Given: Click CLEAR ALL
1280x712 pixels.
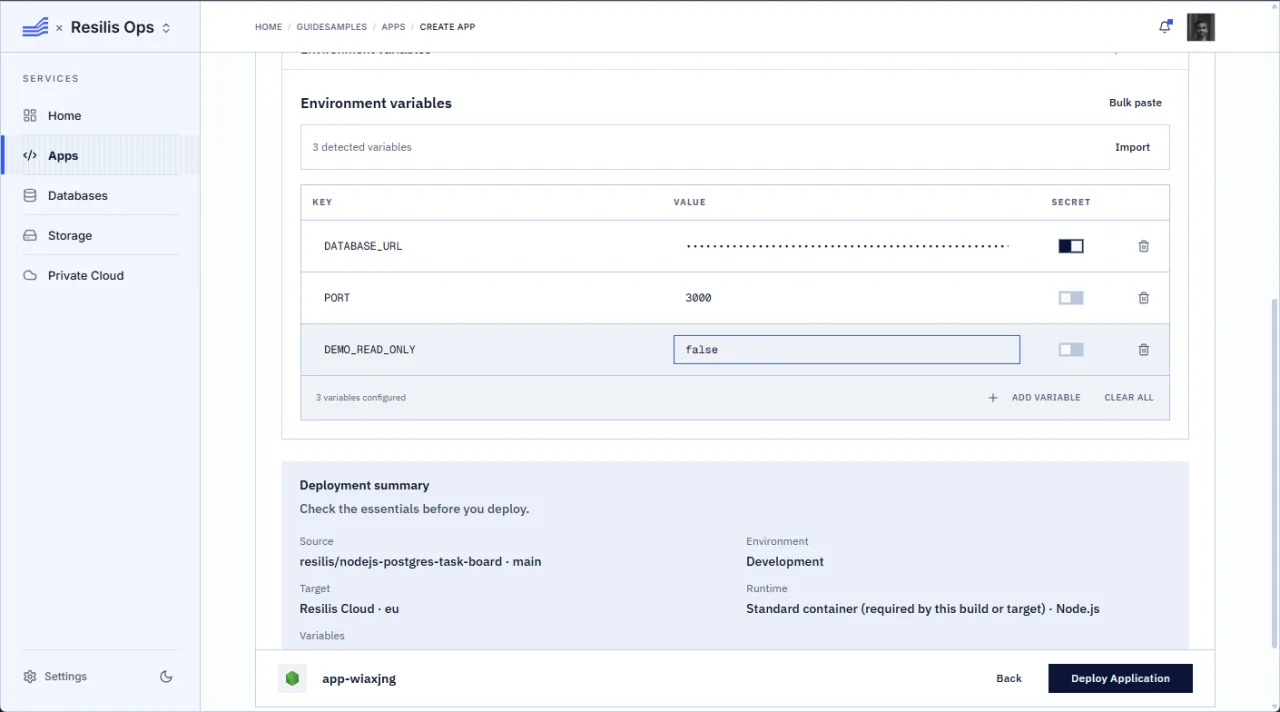Looking at the screenshot, I should pos(1129,398).
